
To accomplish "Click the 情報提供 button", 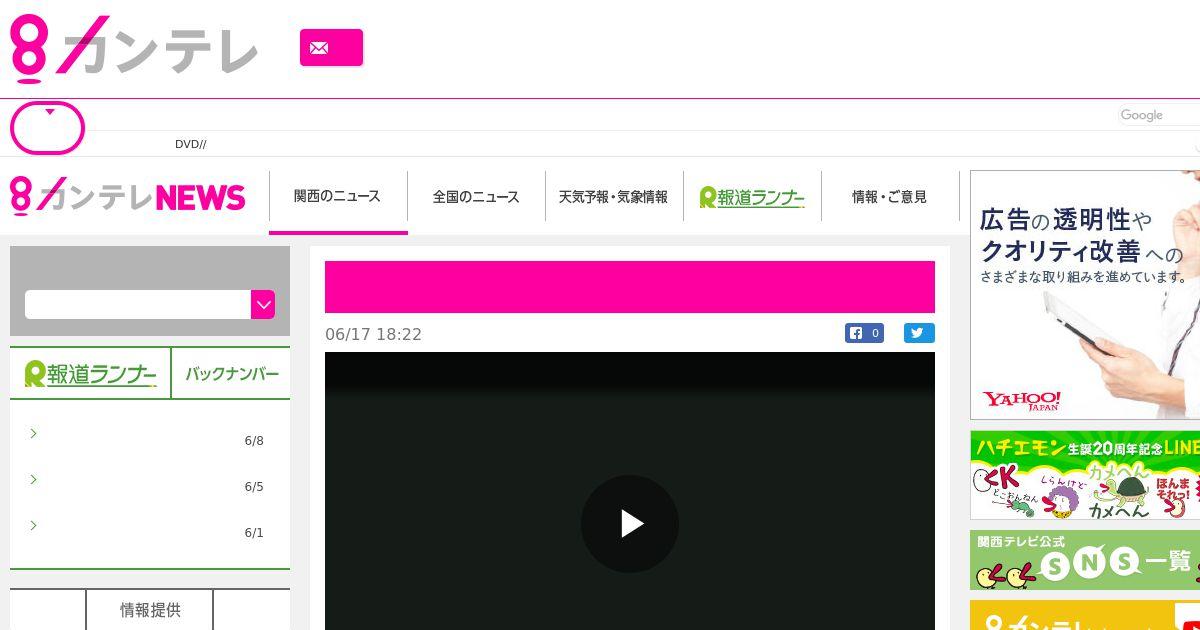I will pyautogui.click(x=150, y=610).
